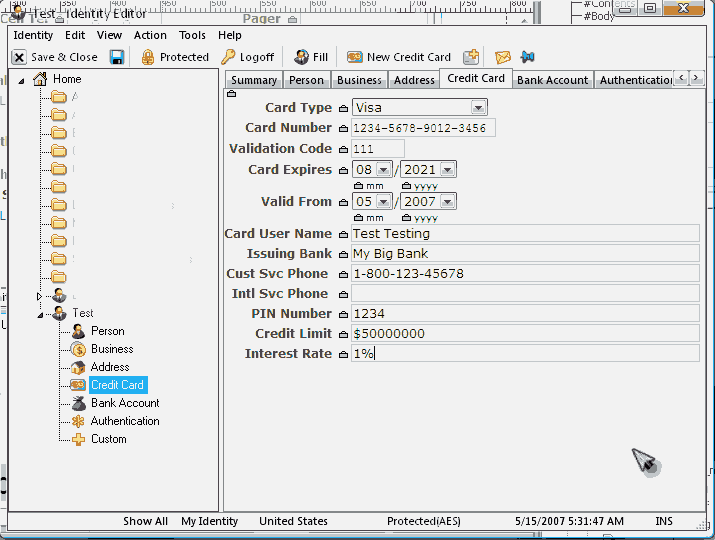Viewport: 715px width, 540px height.
Task: Expand the collapsed identity node above Test
Action: tap(39, 296)
